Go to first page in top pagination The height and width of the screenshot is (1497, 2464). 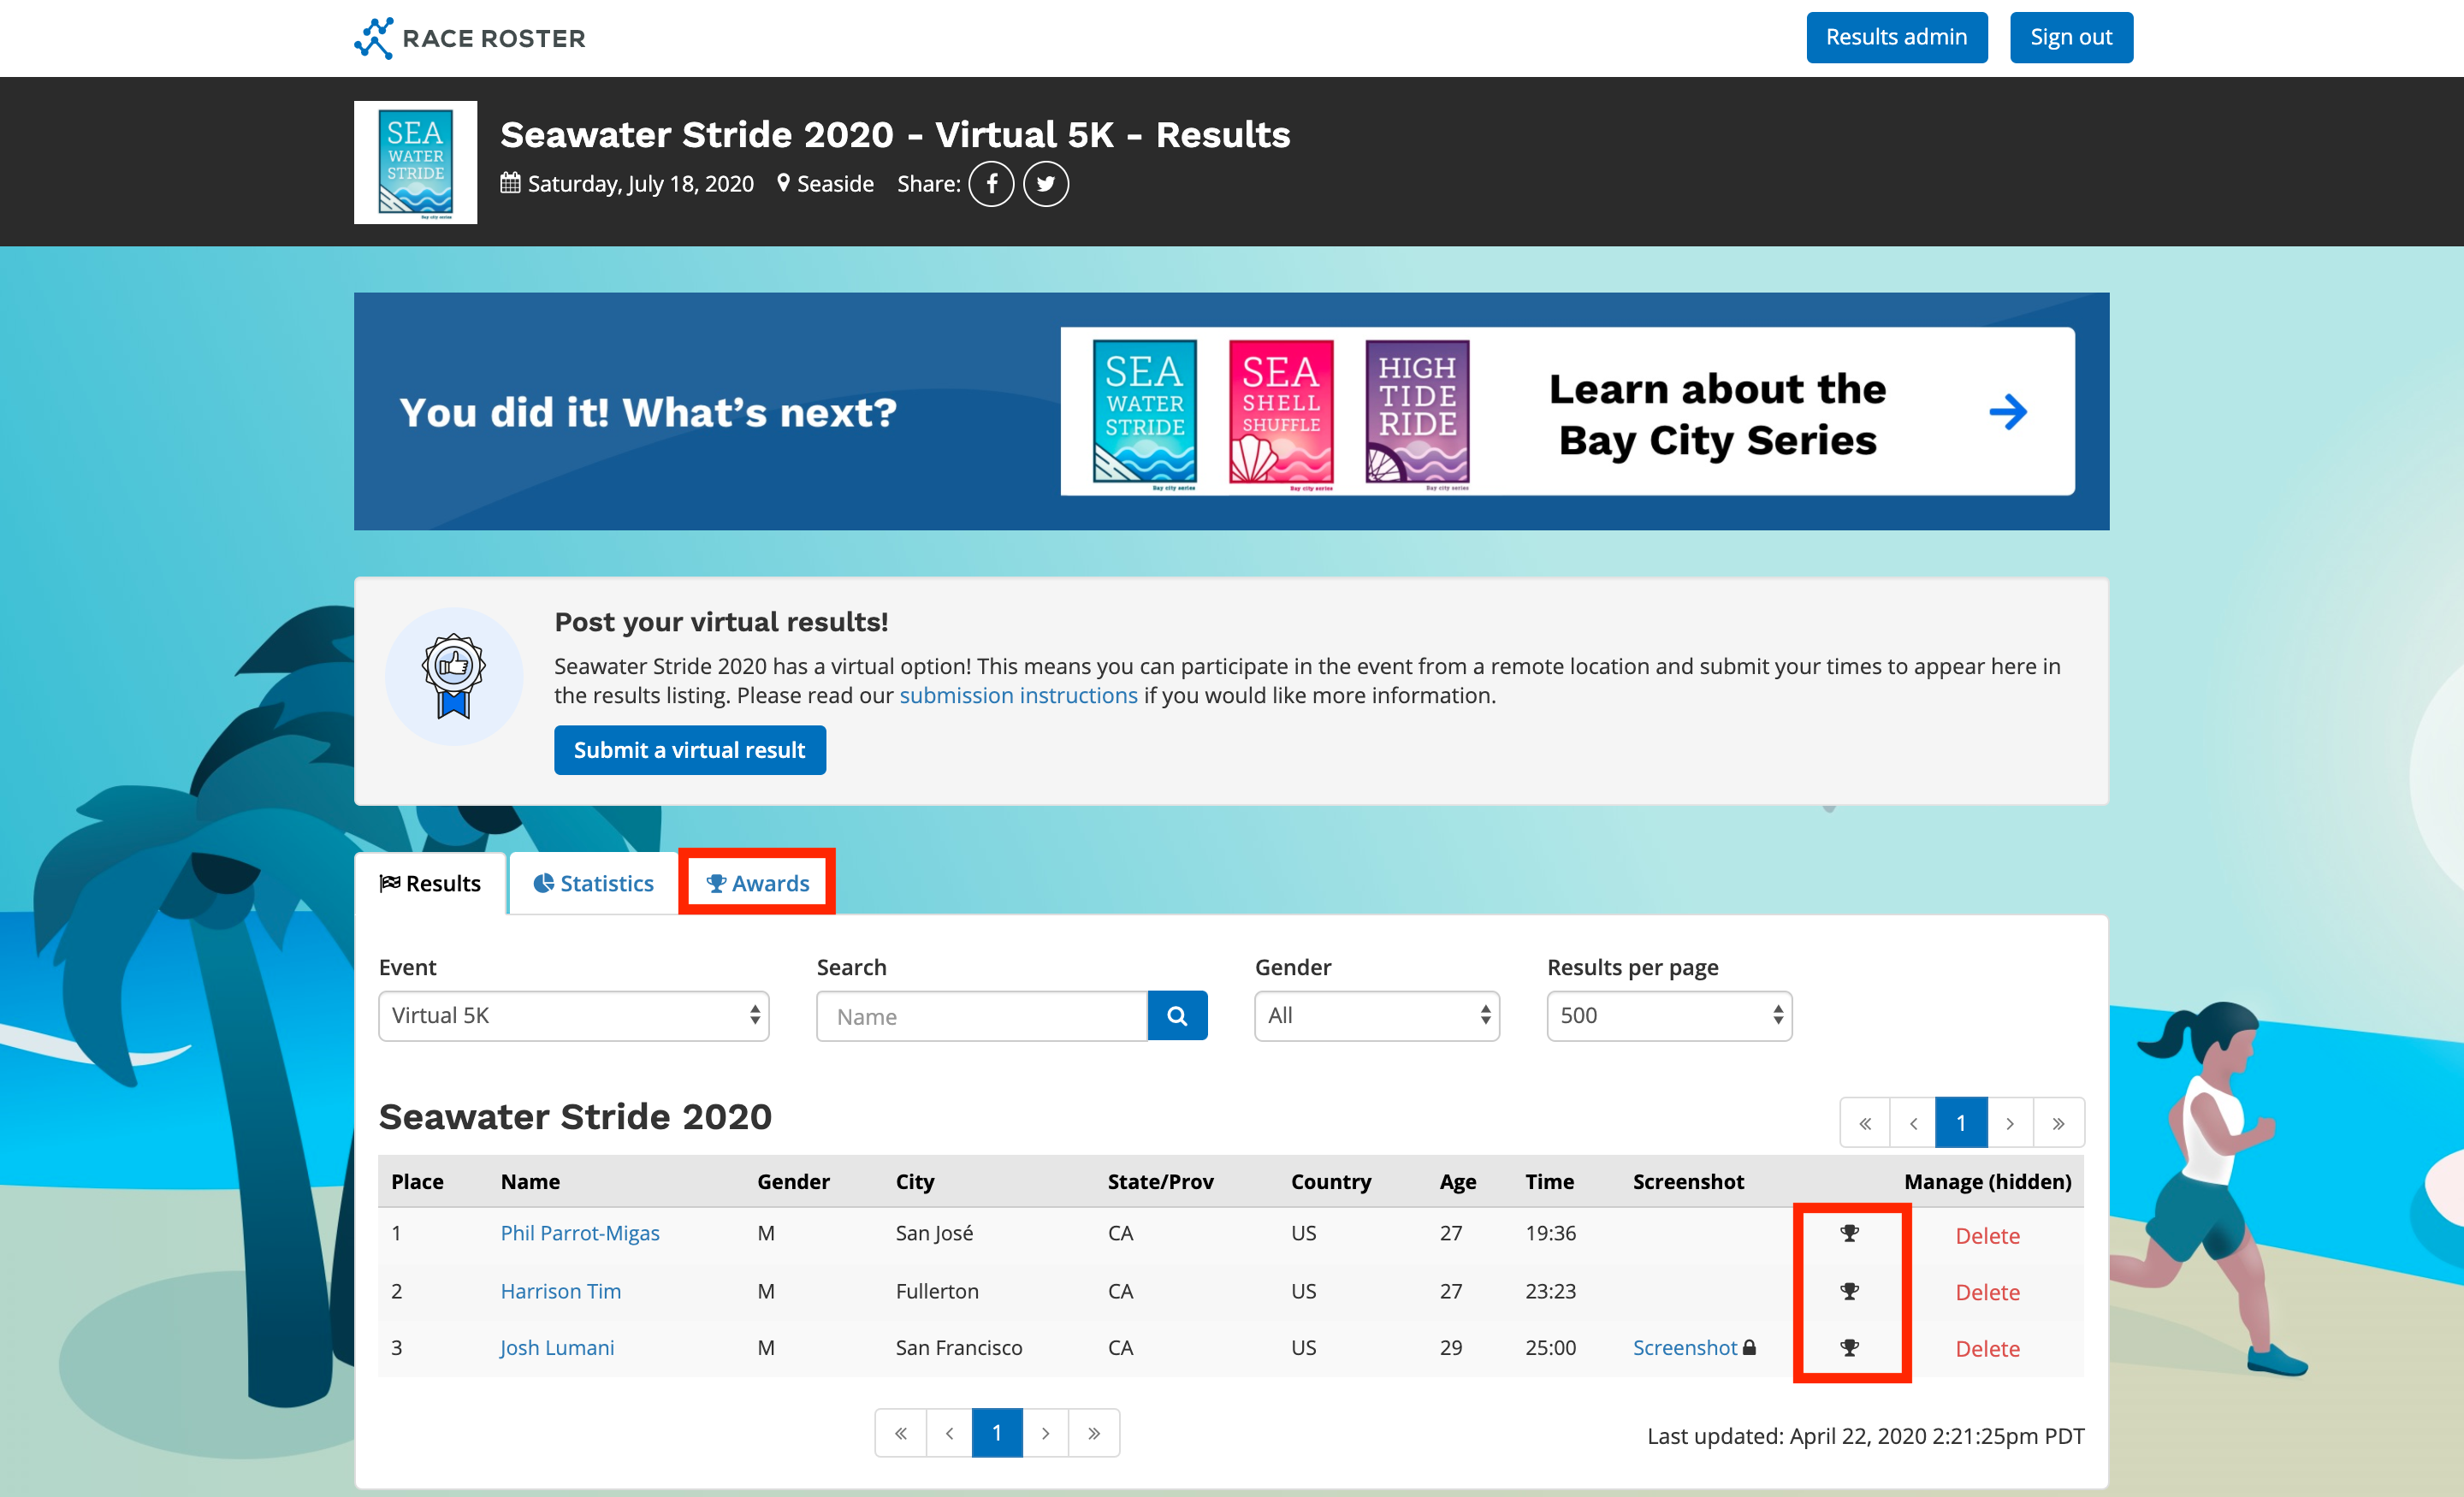[x=1865, y=1123]
